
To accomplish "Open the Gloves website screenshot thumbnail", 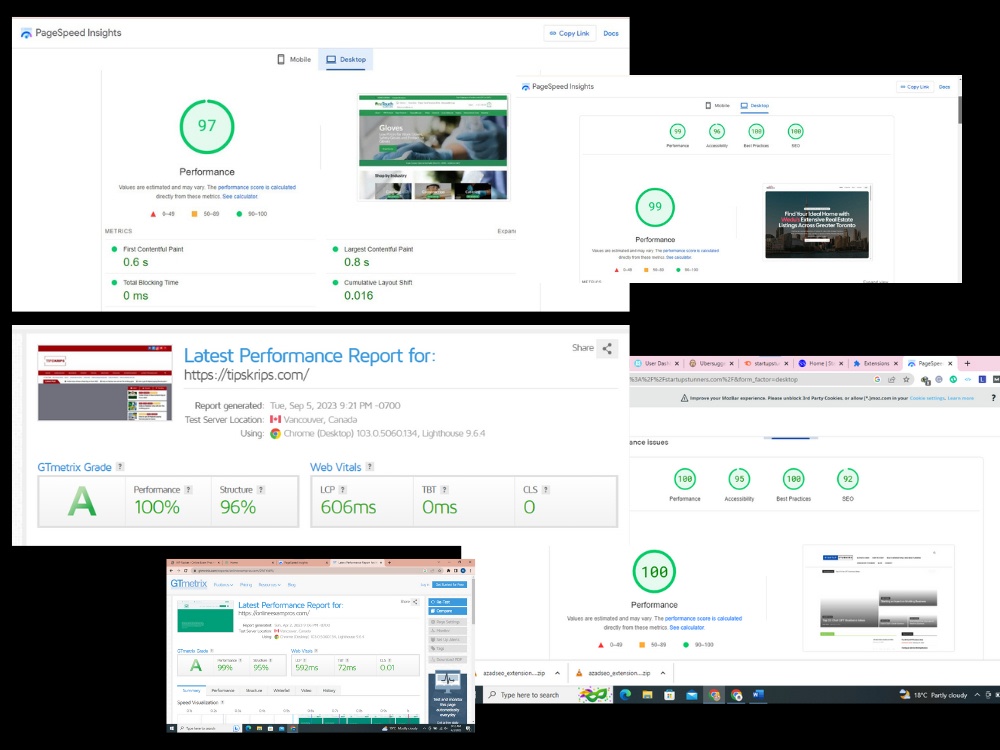I will click(433, 147).
